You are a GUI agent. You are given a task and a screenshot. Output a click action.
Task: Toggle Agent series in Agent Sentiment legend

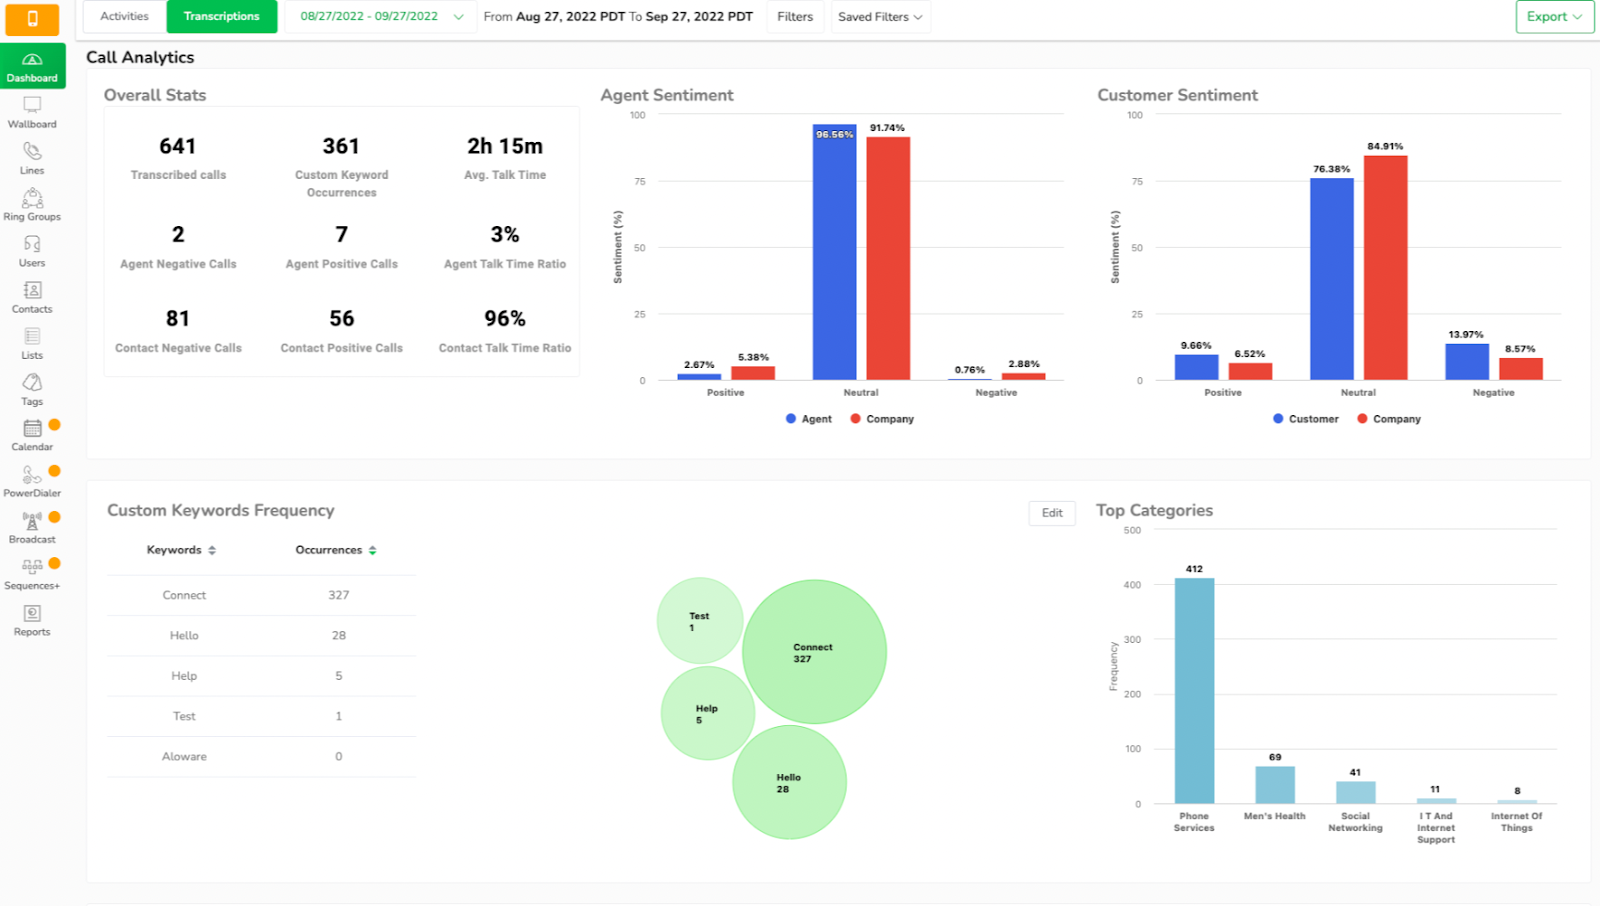pos(809,419)
